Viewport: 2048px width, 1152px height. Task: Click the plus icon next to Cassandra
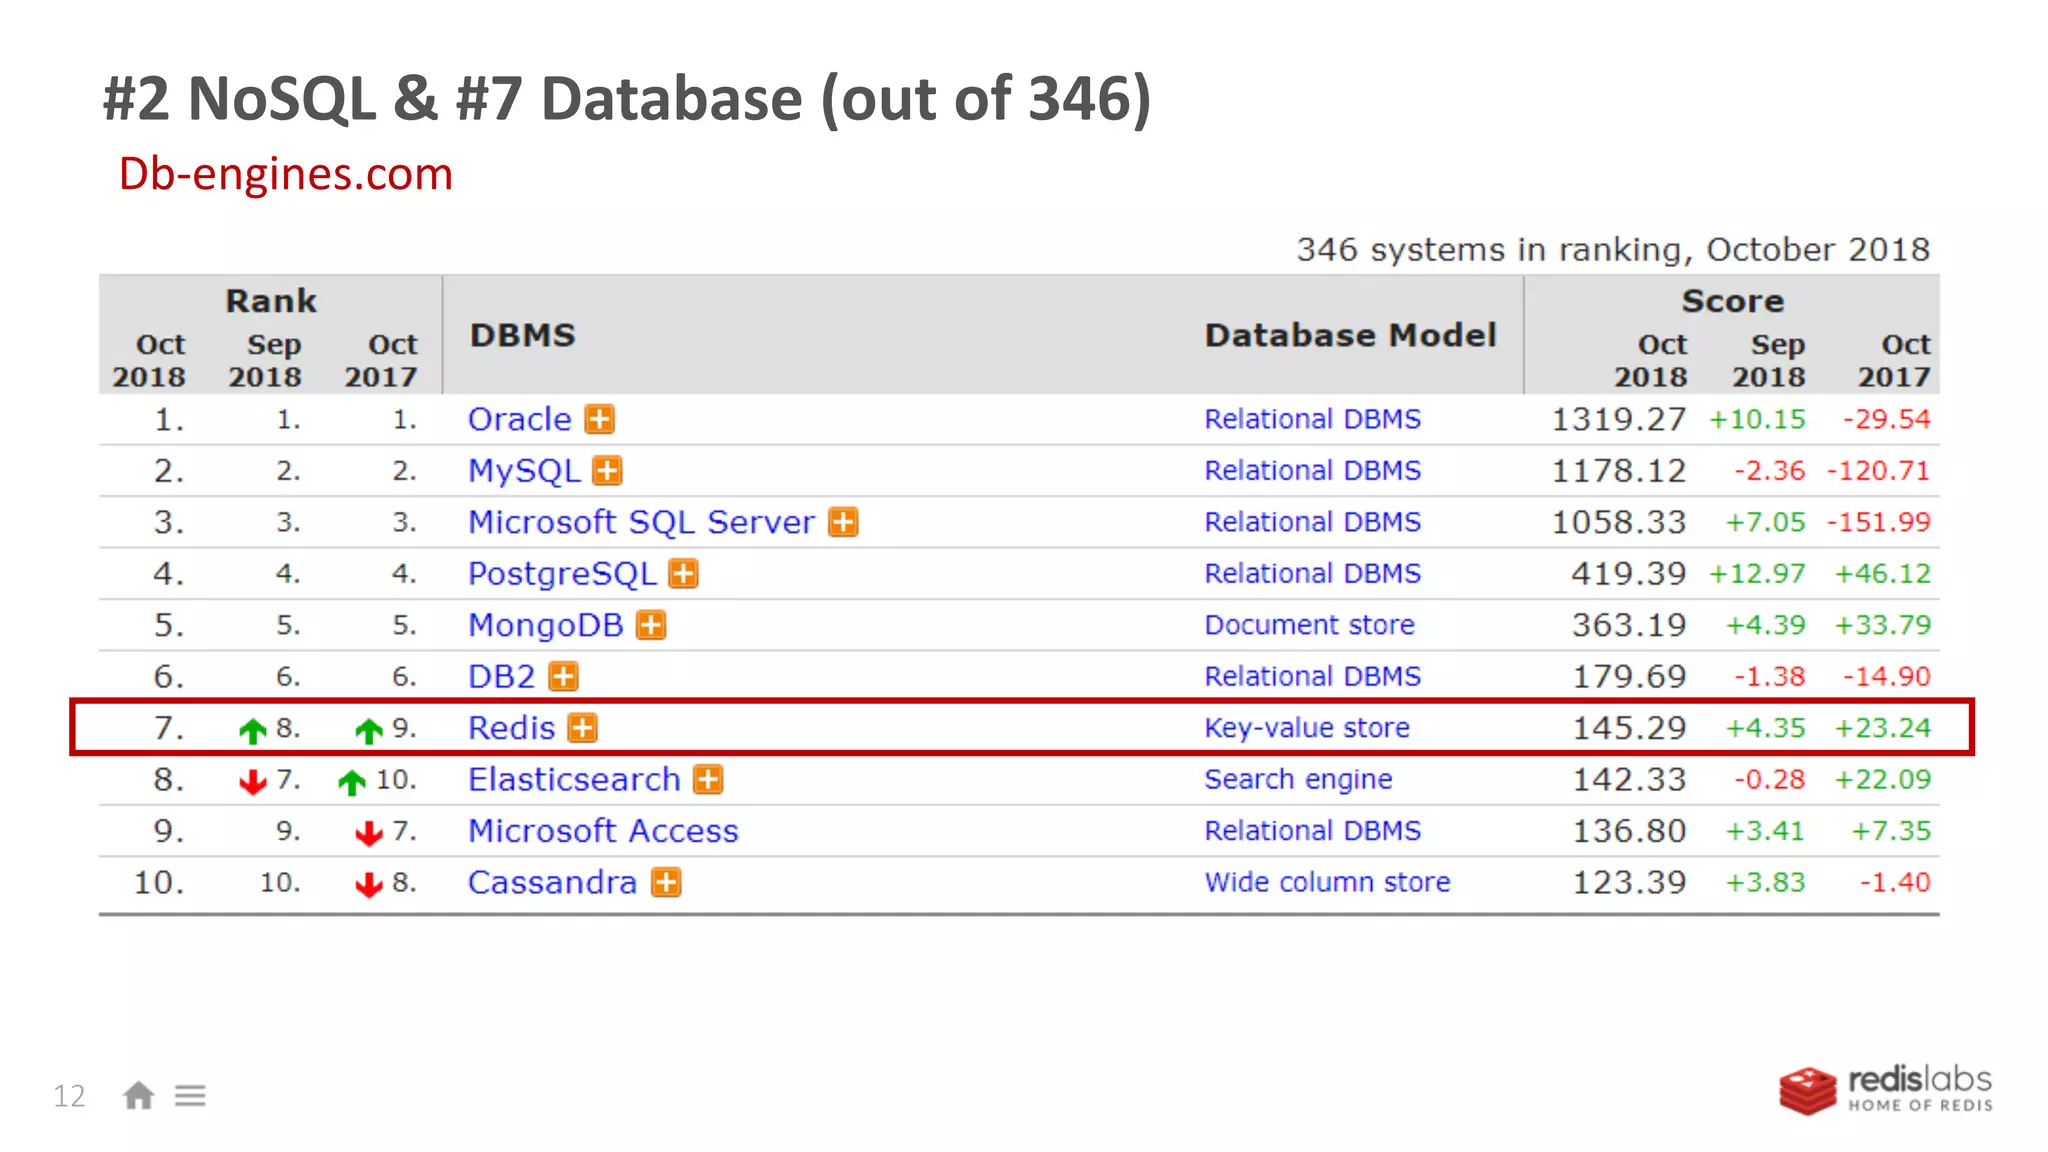pos(666,882)
